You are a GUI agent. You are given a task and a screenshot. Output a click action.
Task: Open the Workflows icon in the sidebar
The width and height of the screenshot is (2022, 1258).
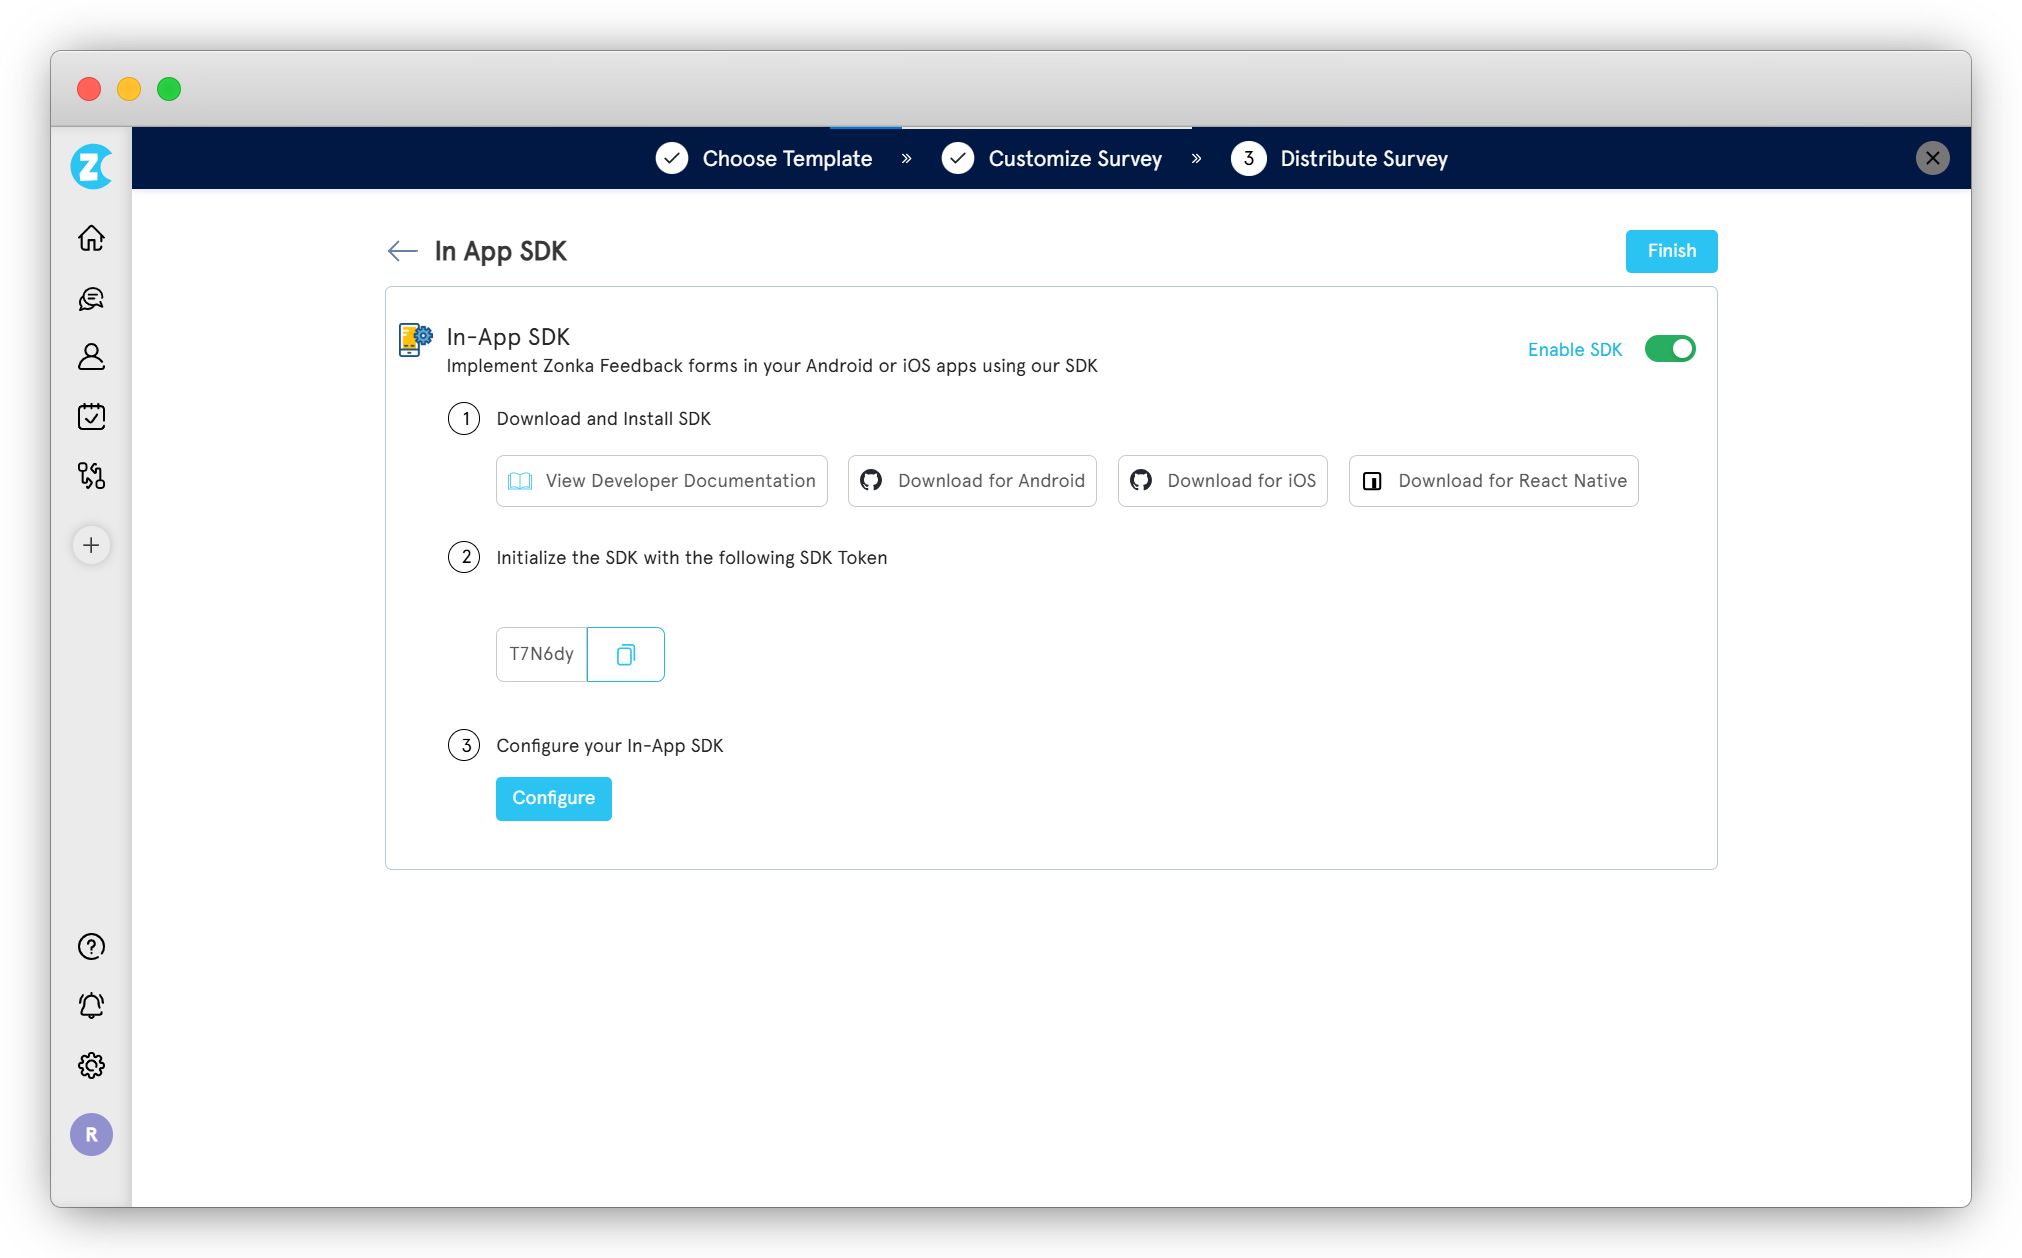(x=91, y=477)
